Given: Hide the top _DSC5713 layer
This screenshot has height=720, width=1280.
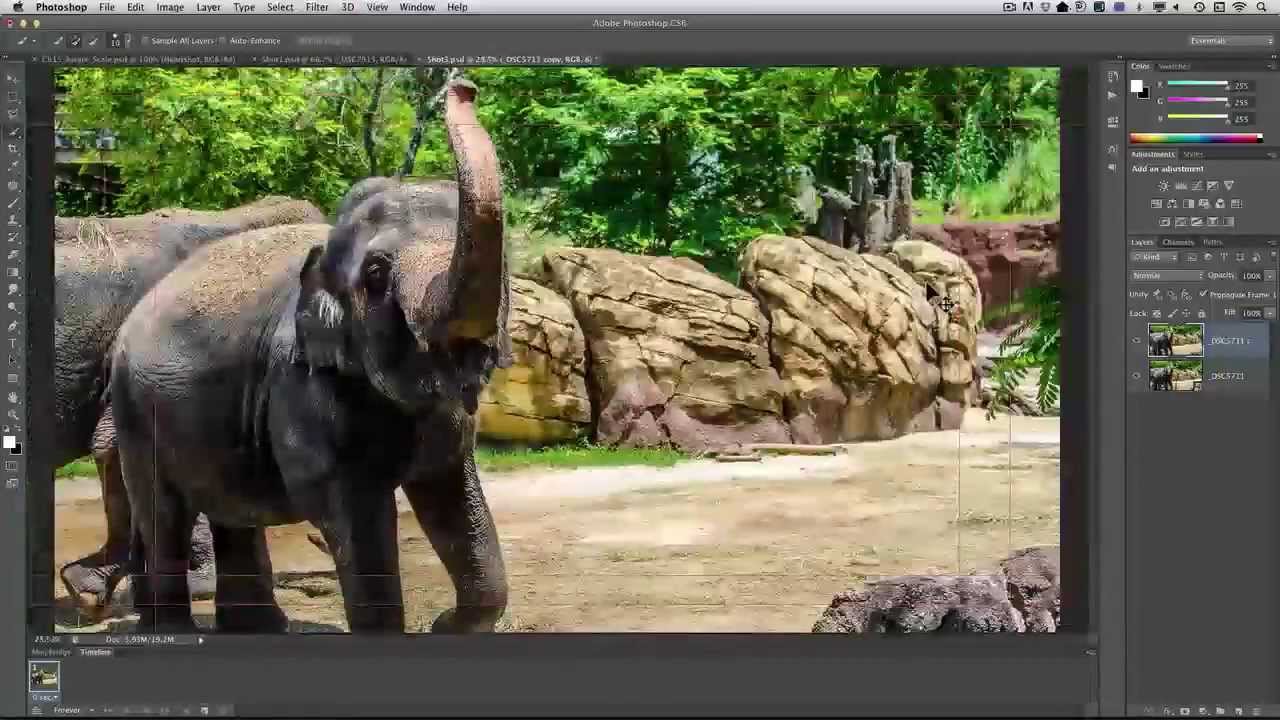Looking at the screenshot, I should pos(1136,341).
